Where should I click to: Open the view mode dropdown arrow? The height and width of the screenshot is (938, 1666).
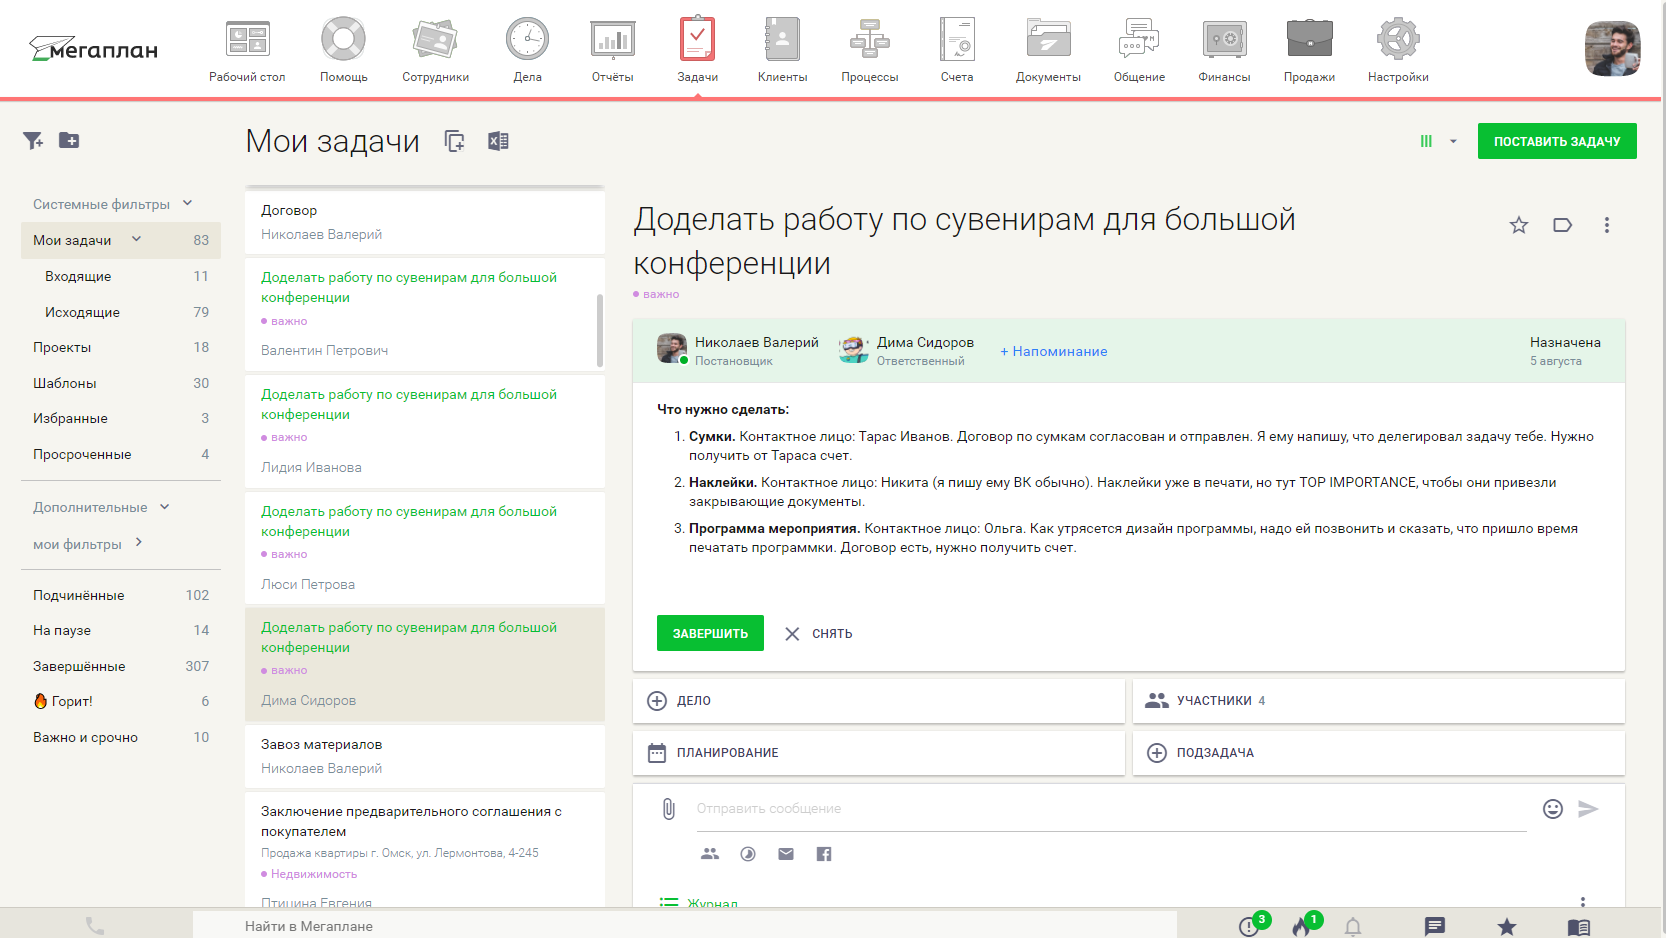click(x=1453, y=141)
